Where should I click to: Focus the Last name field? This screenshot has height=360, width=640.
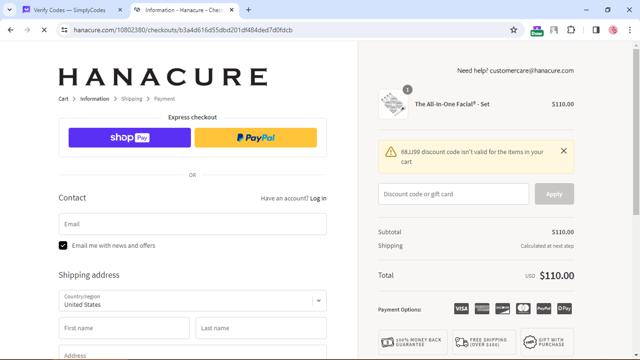click(x=261, y=328)
